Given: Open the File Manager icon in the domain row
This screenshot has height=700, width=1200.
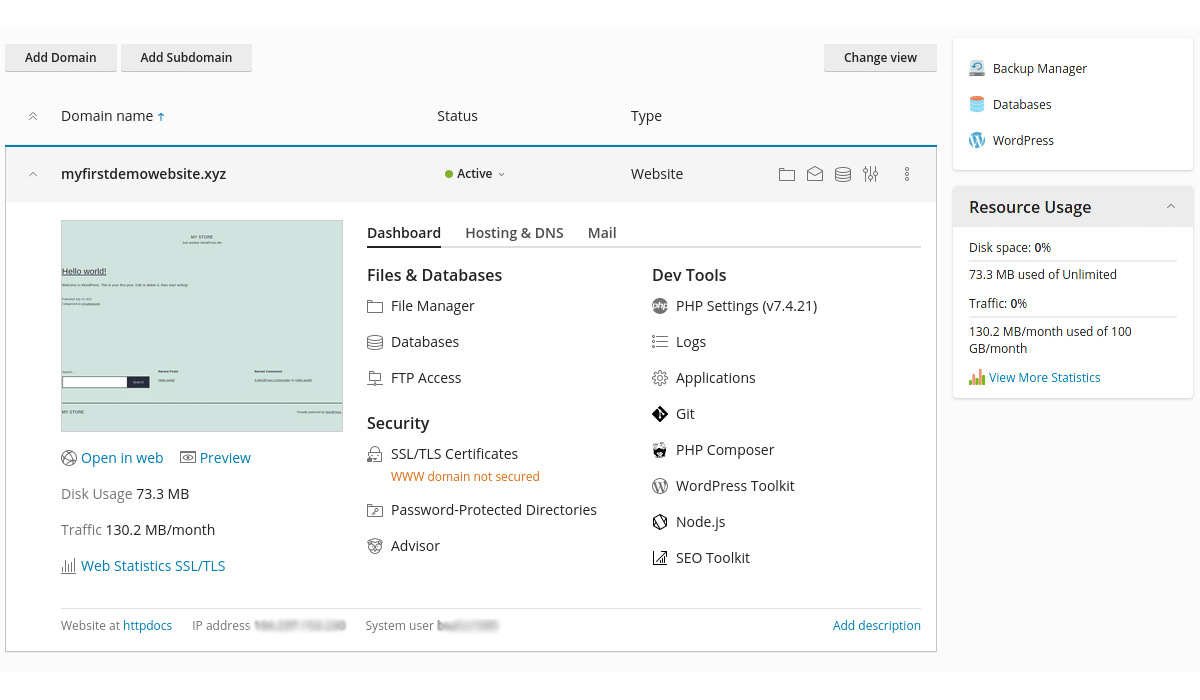Looking at the screenshot, I should point(786,173).
